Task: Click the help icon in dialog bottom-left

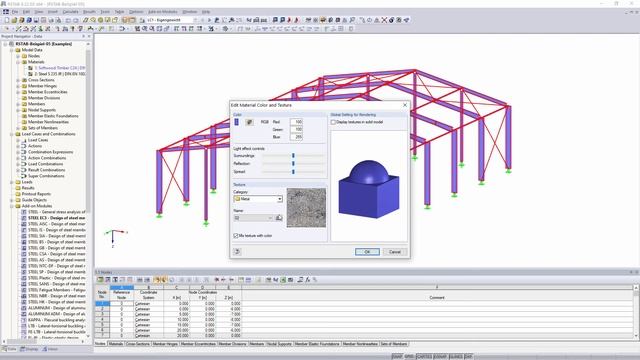Action: [x=237, y=252]
